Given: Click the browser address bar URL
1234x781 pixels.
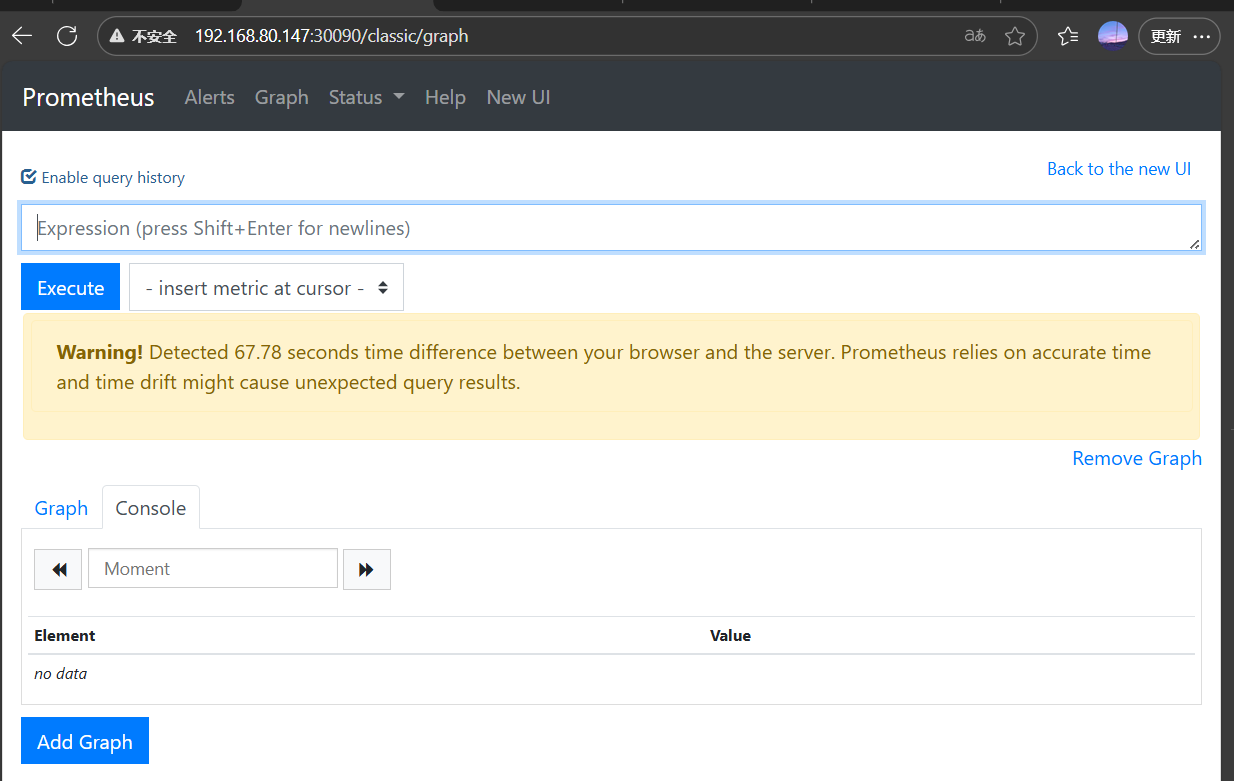Looking at the screenshot, I should [x=332, y=36].
